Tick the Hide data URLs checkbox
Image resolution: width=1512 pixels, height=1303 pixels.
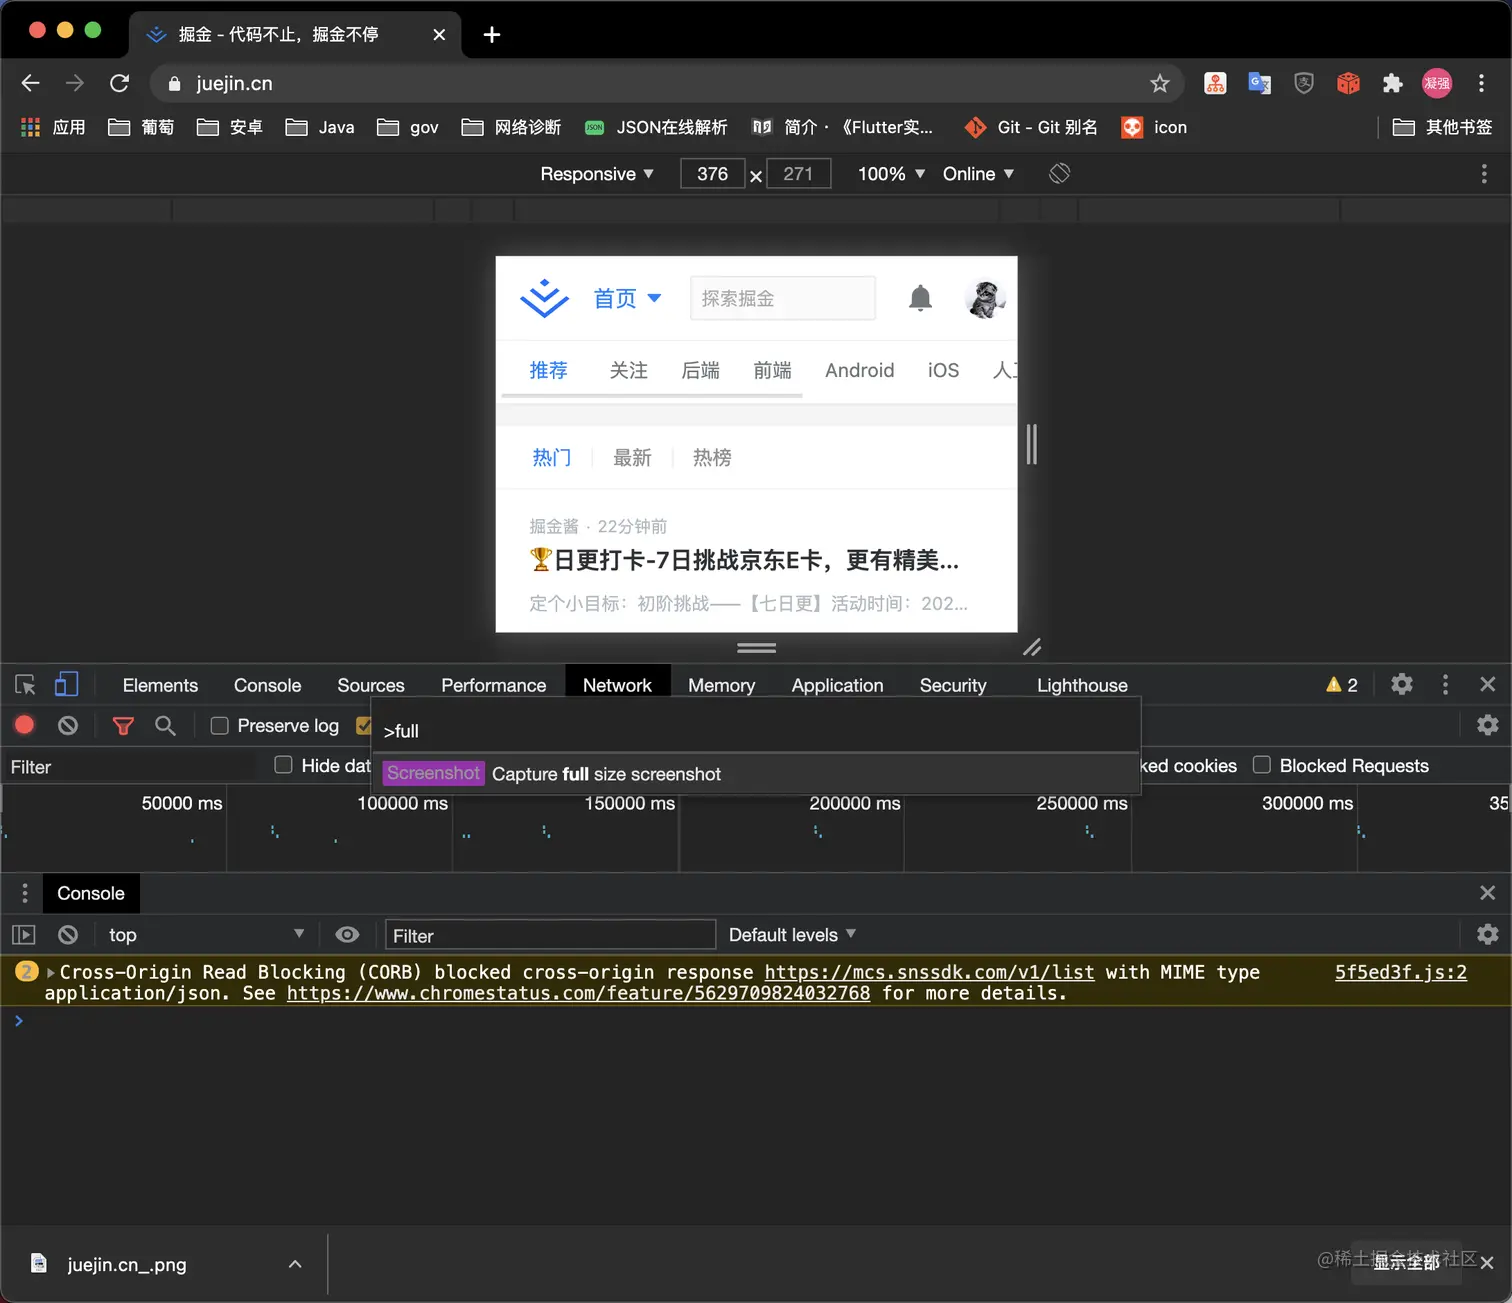(x=284, y=765)
